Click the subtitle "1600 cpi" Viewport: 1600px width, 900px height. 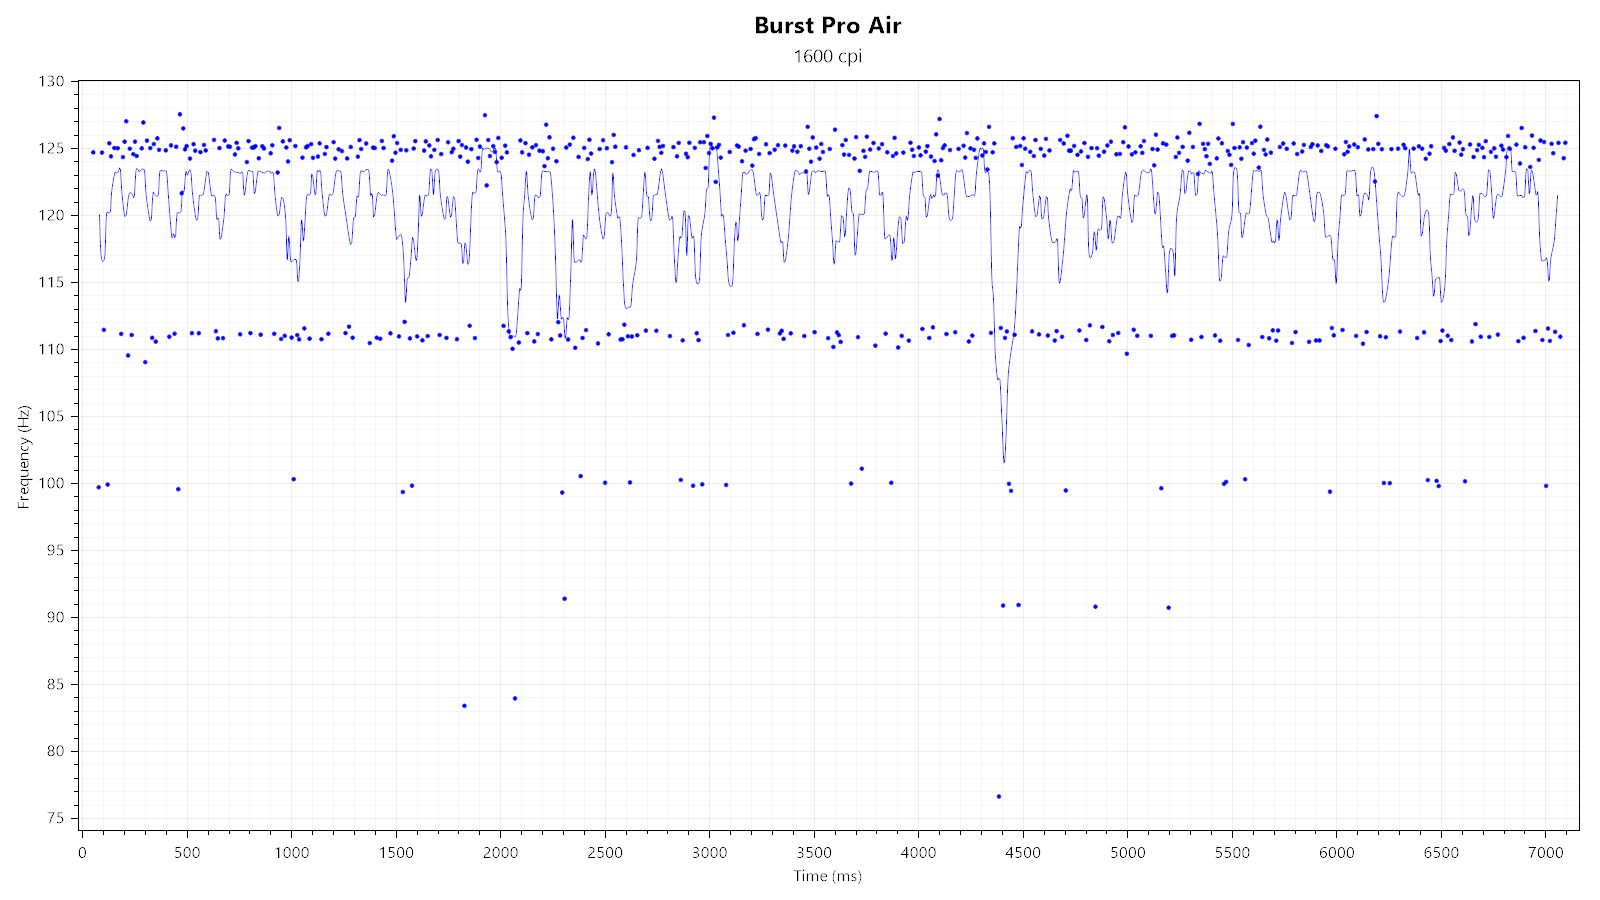tap(827, 56)
